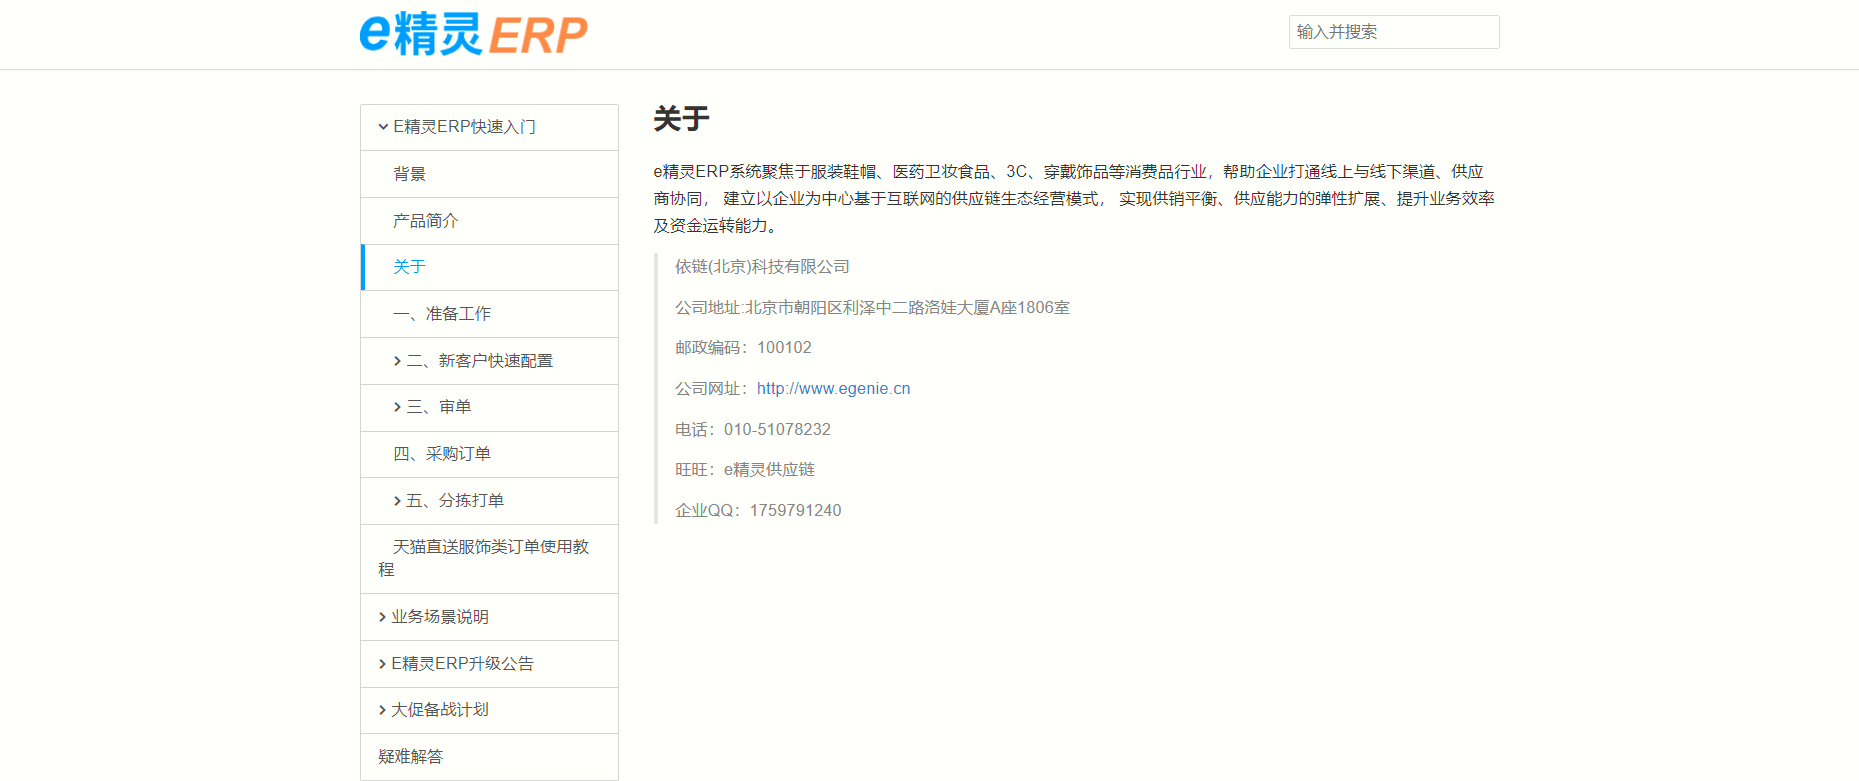Collapse the E精灵ERP快速入门 section chevron
This screenshot has width=1859, height=781.
pos(383,127)
